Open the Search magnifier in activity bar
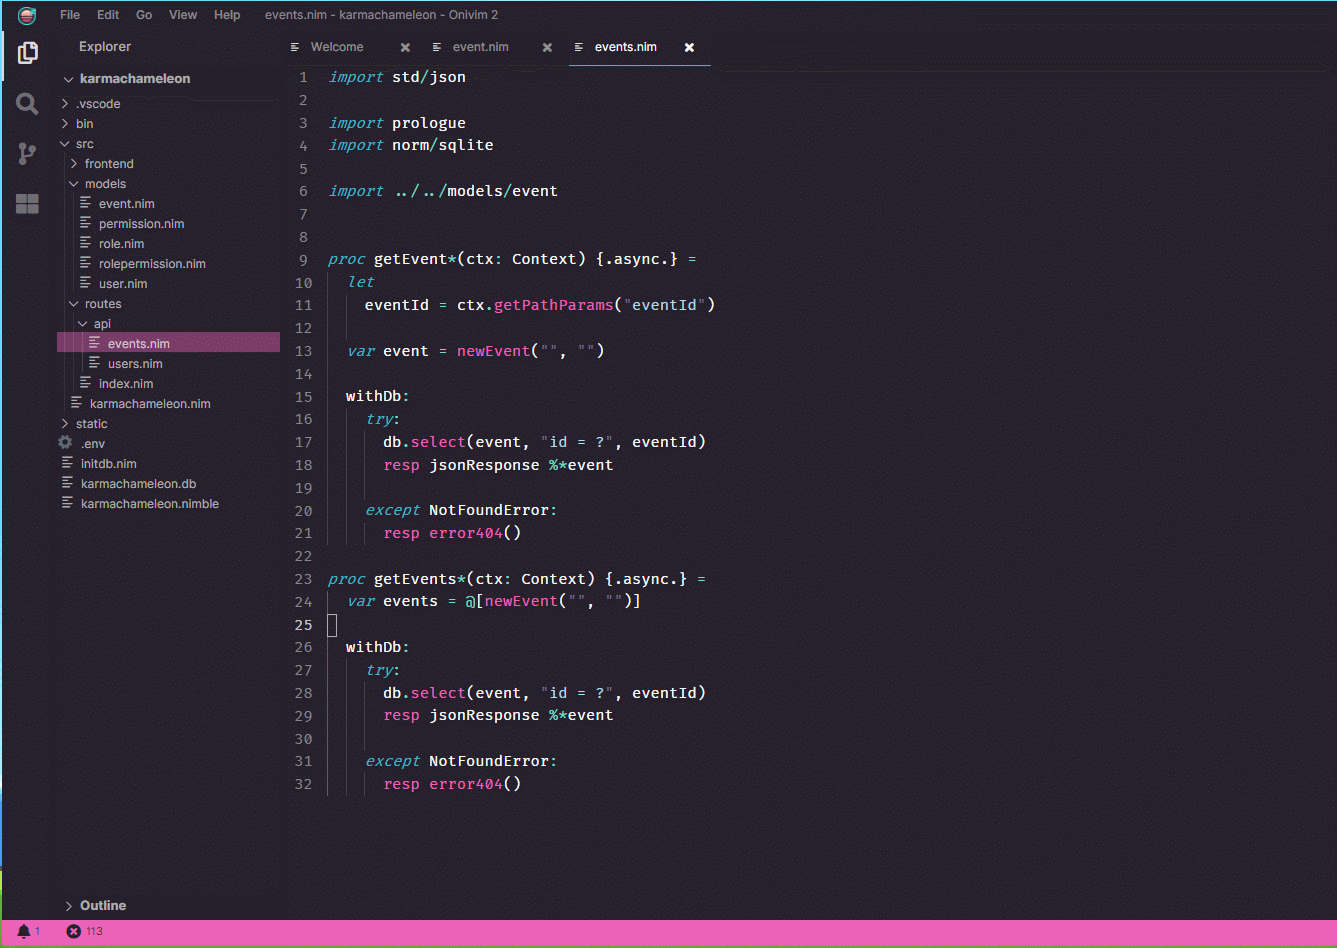 tap(28, 104)
